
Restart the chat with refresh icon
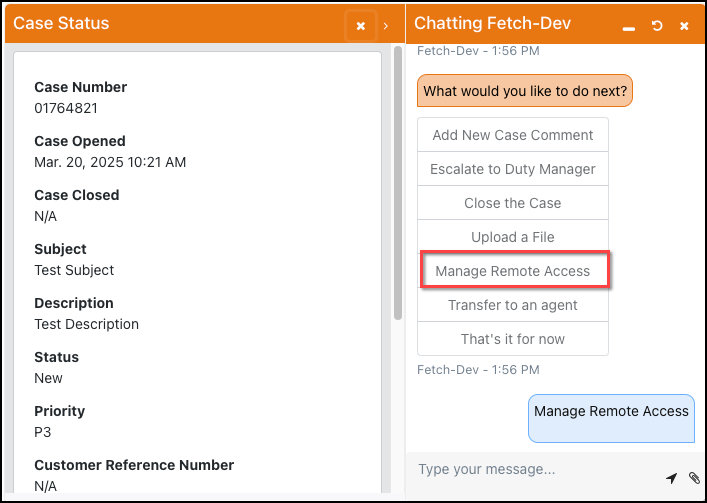657,26
